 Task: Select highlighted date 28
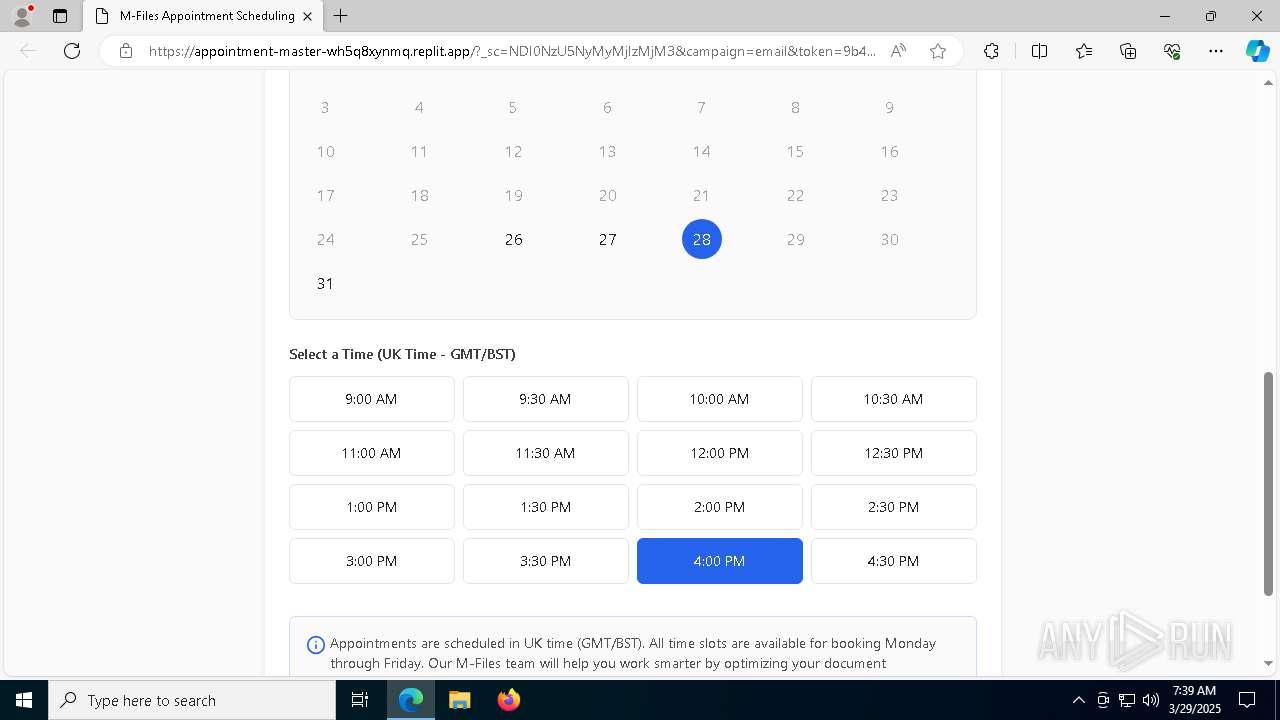coord(702,239)
